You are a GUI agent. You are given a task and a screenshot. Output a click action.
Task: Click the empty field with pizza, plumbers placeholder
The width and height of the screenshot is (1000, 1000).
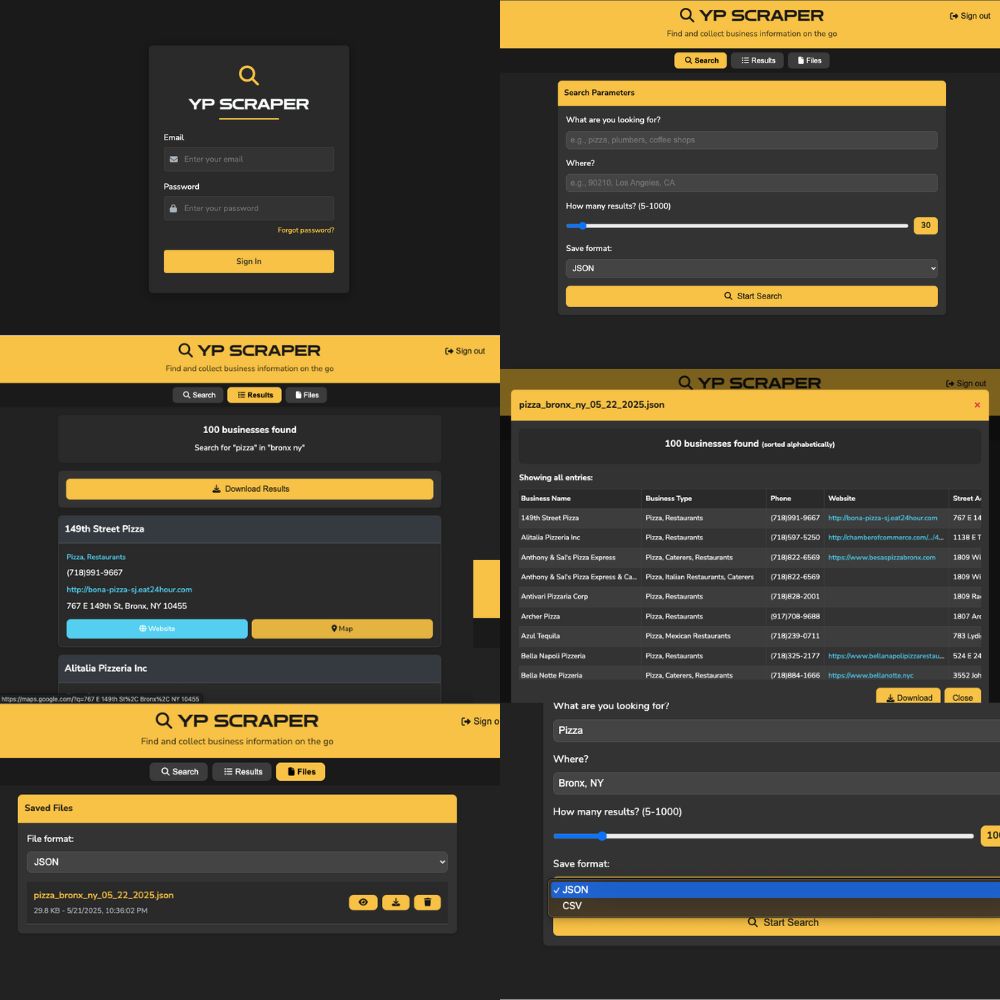[751, 140]
